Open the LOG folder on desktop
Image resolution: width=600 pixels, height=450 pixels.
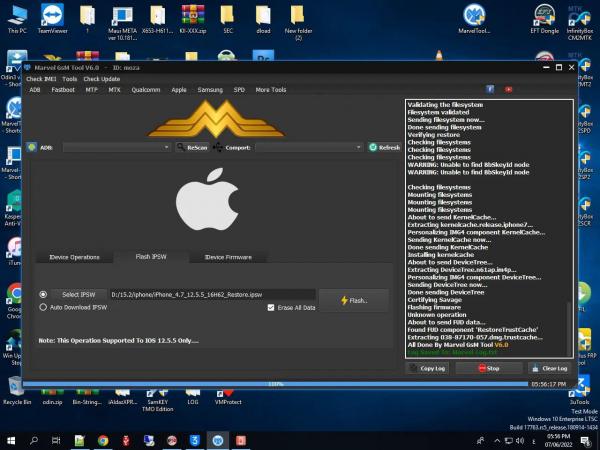193,398
